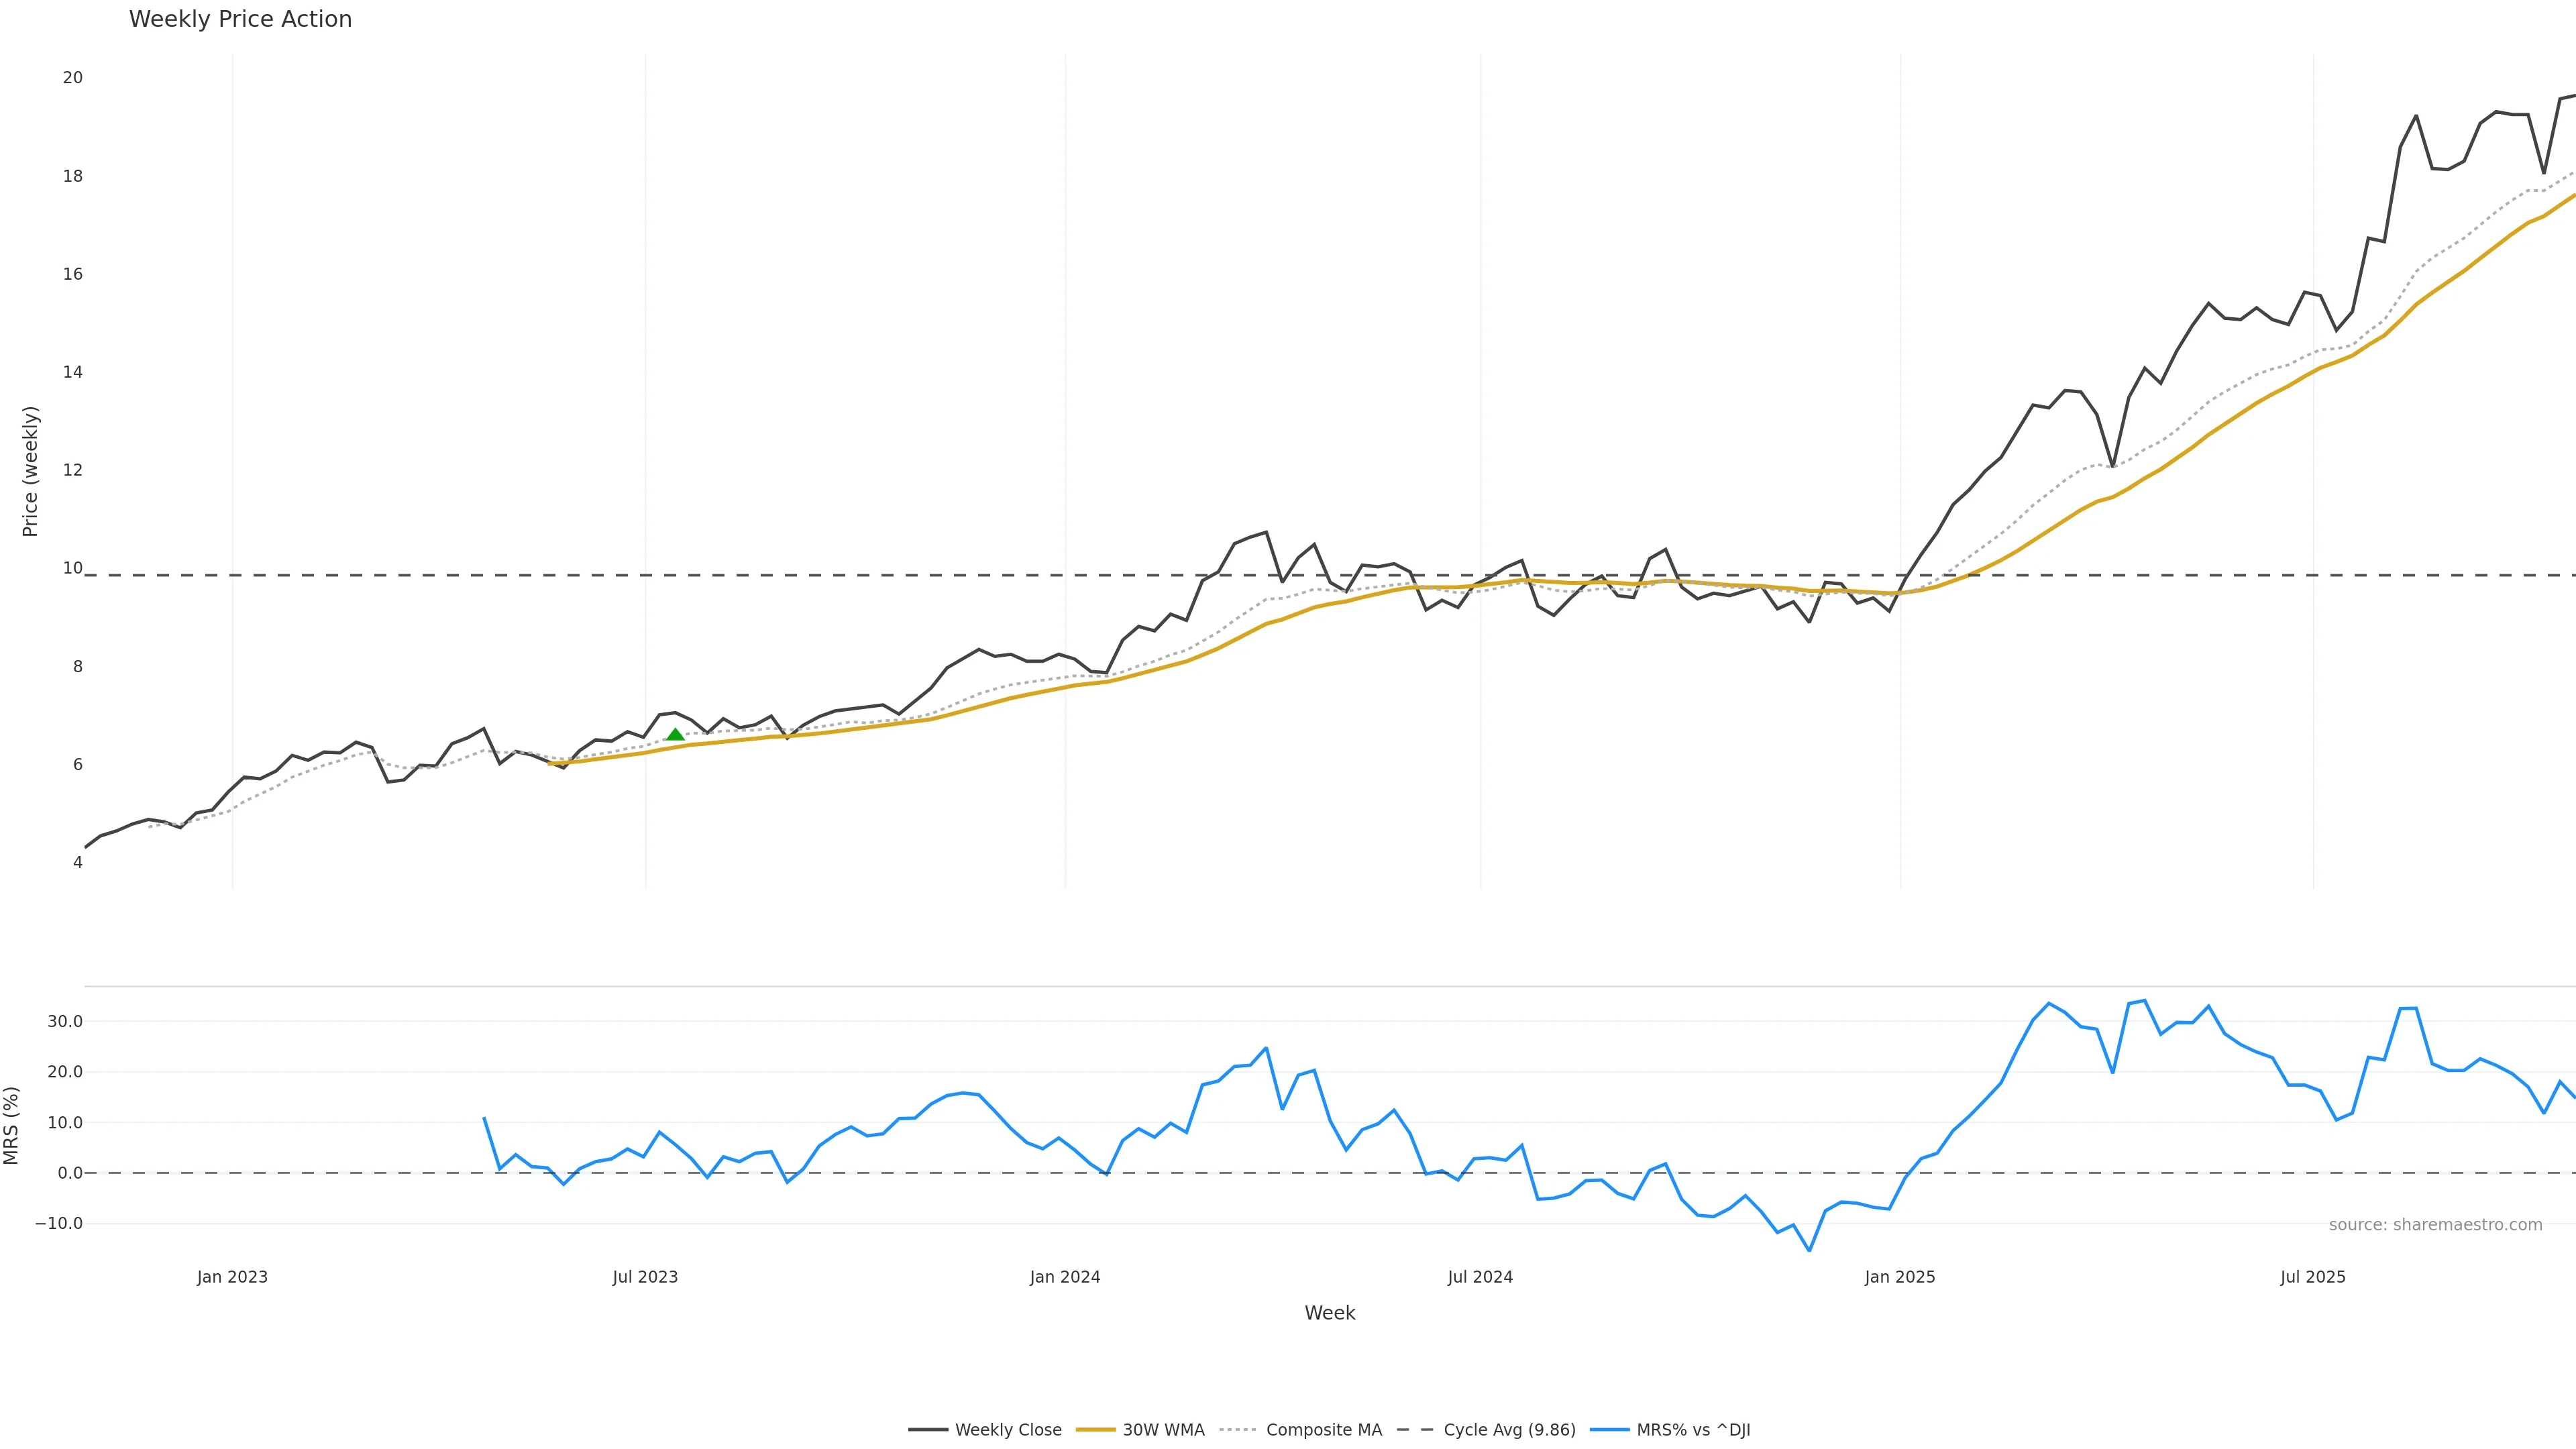Viewport: 2576px width, 1449px height.
Task: Click the Weekly Price Action title
Action: [240, 19]
